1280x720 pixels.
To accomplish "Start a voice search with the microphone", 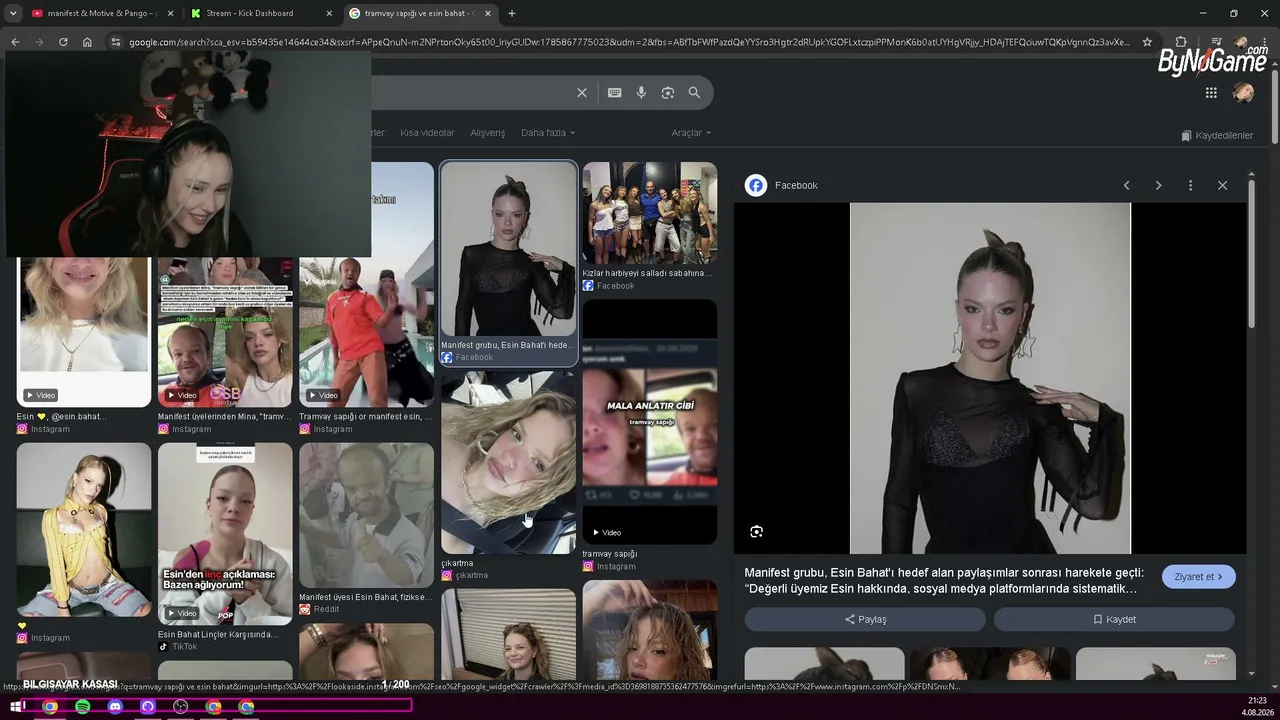I will coord(641,93).
